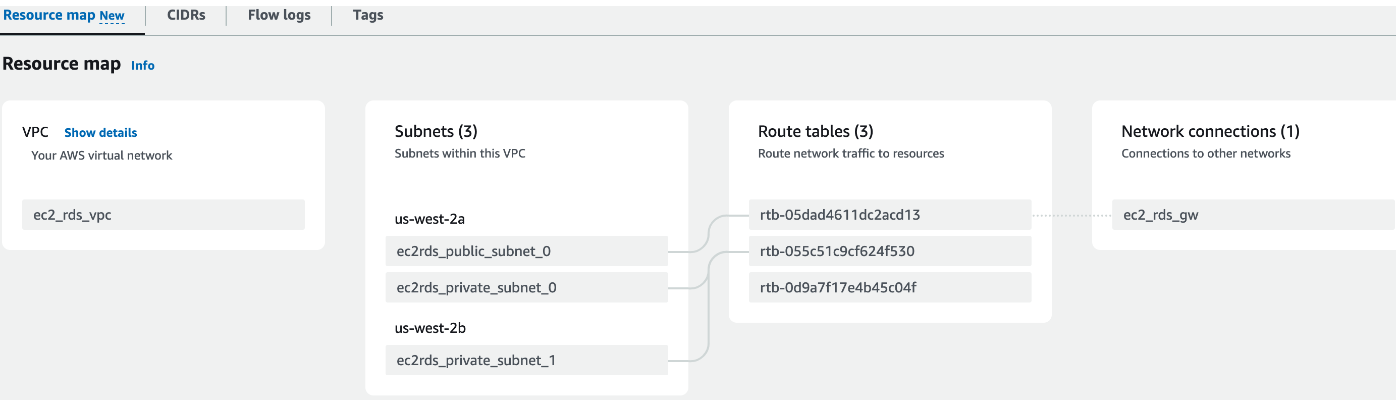Click the New badge beside Resource map
The height and width of the screenshot is (400, 1396).
pyautogui.click(x=112, y=16)
